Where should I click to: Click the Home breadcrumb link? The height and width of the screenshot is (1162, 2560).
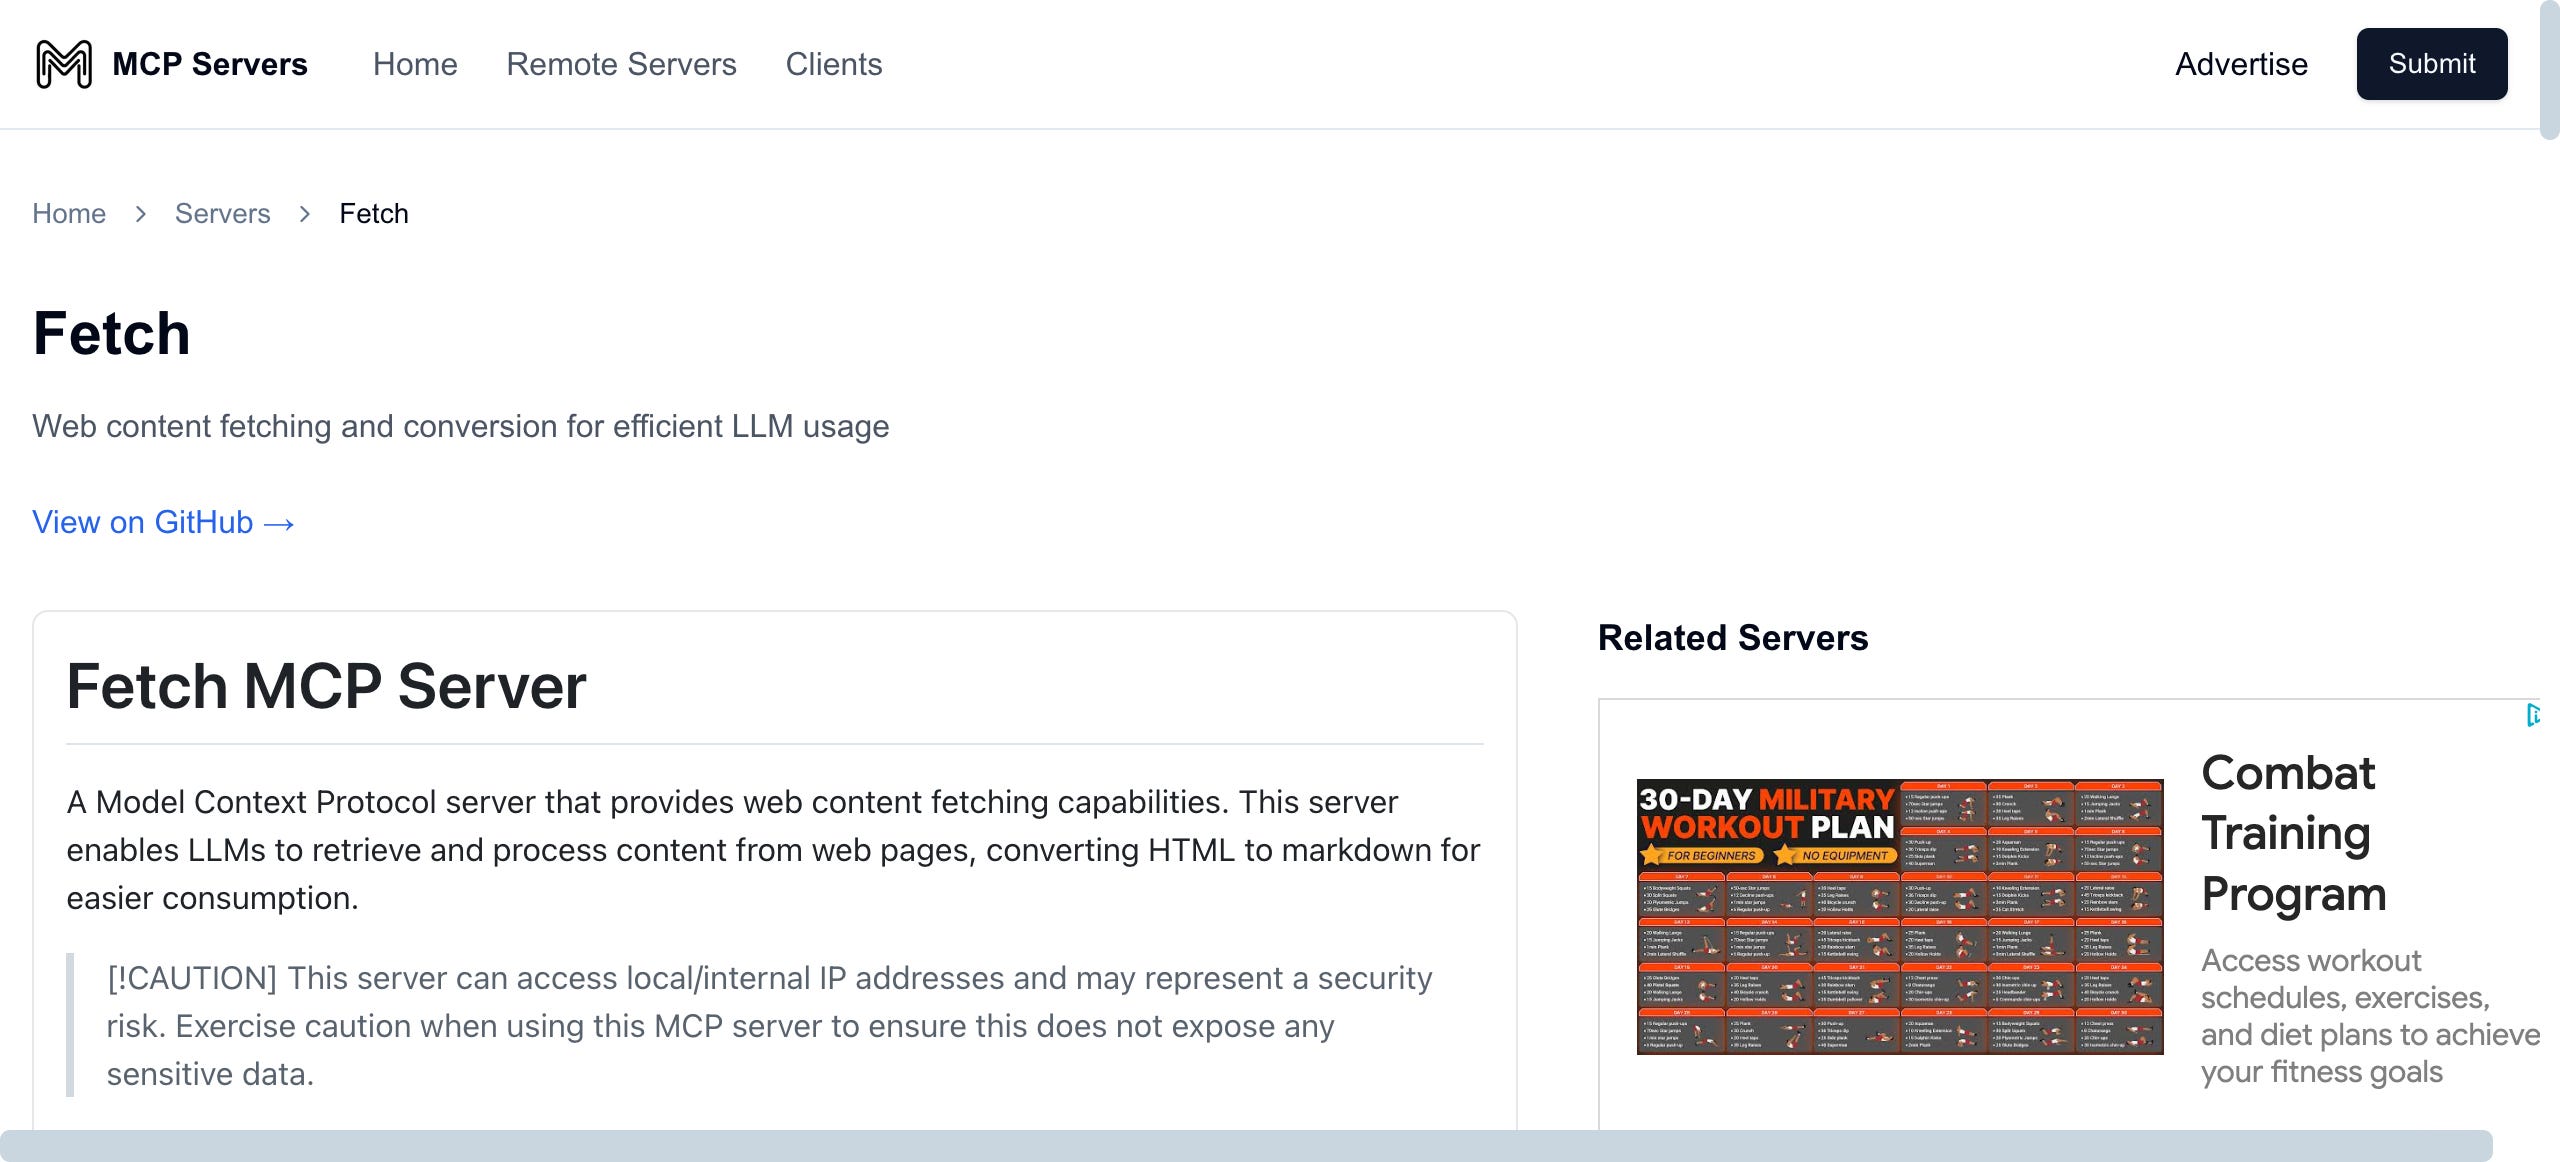pyautogui.click(x=69, y=214)
